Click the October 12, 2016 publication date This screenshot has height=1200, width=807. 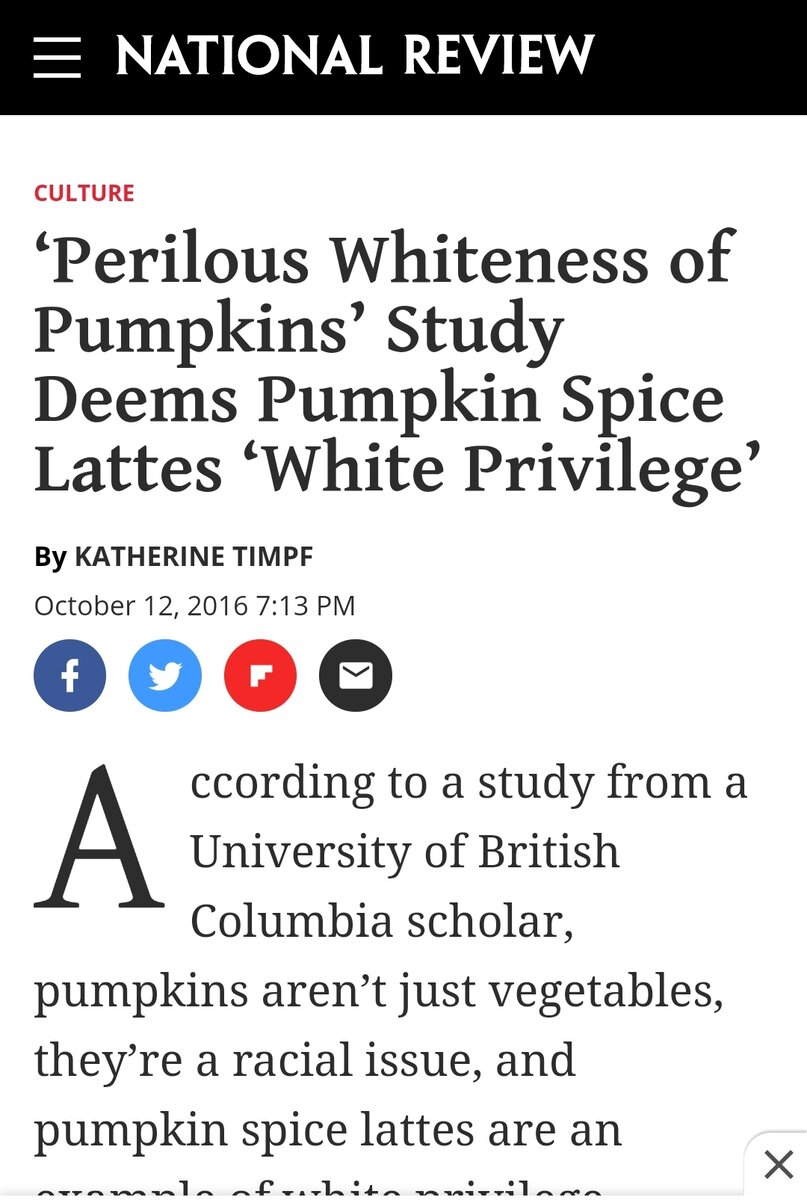coord(194,606)
